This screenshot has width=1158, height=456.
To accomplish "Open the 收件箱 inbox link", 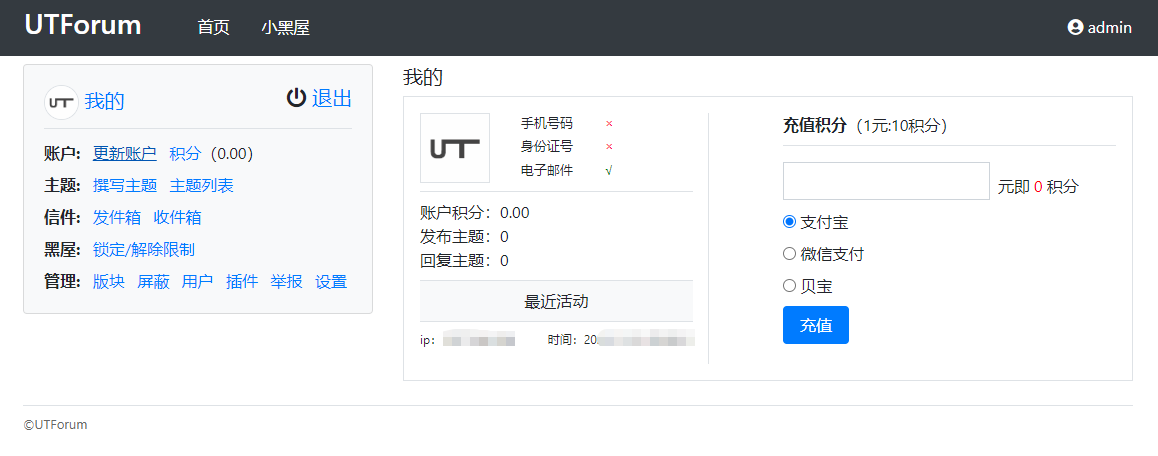I will 177,218.
